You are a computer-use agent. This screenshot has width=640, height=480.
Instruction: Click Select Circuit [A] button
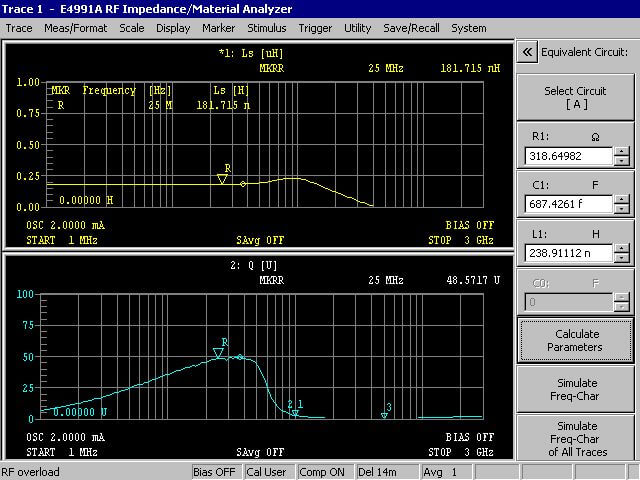576,98
